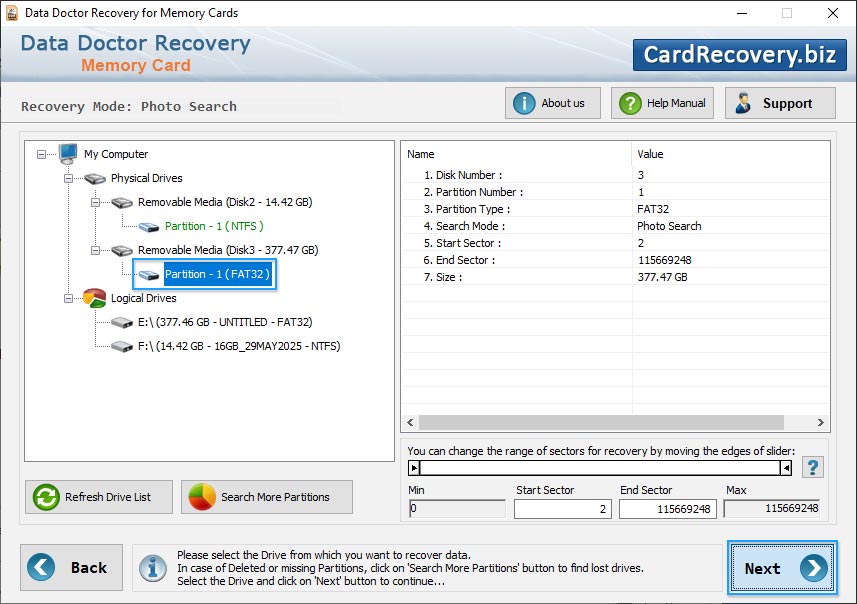This screenshot has width=857, height=604.
Task: Click the scroll left arrow of details table
Action: pyautogui.click(x=410, y=423)
